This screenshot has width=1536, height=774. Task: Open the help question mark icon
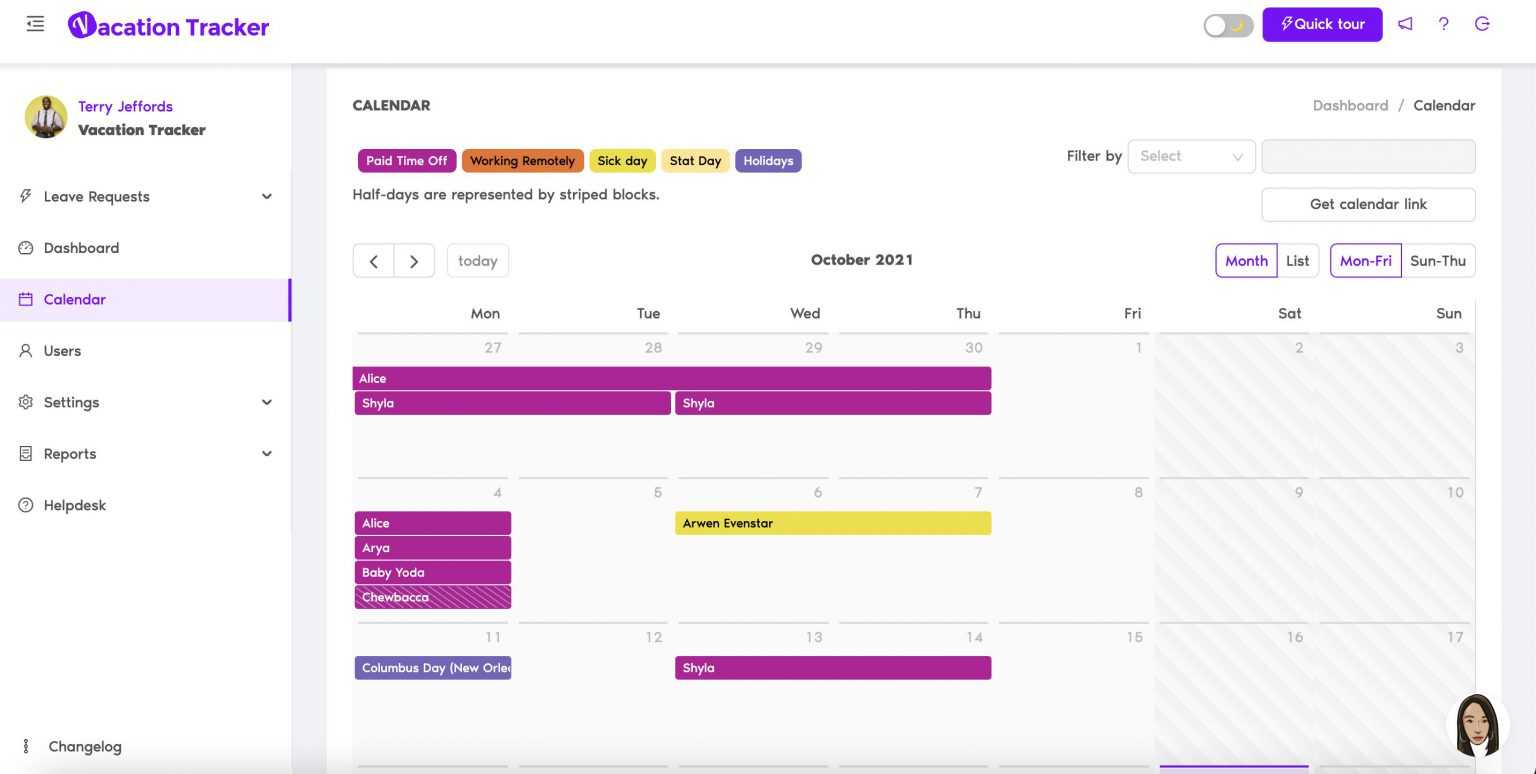coord(1443,24)
